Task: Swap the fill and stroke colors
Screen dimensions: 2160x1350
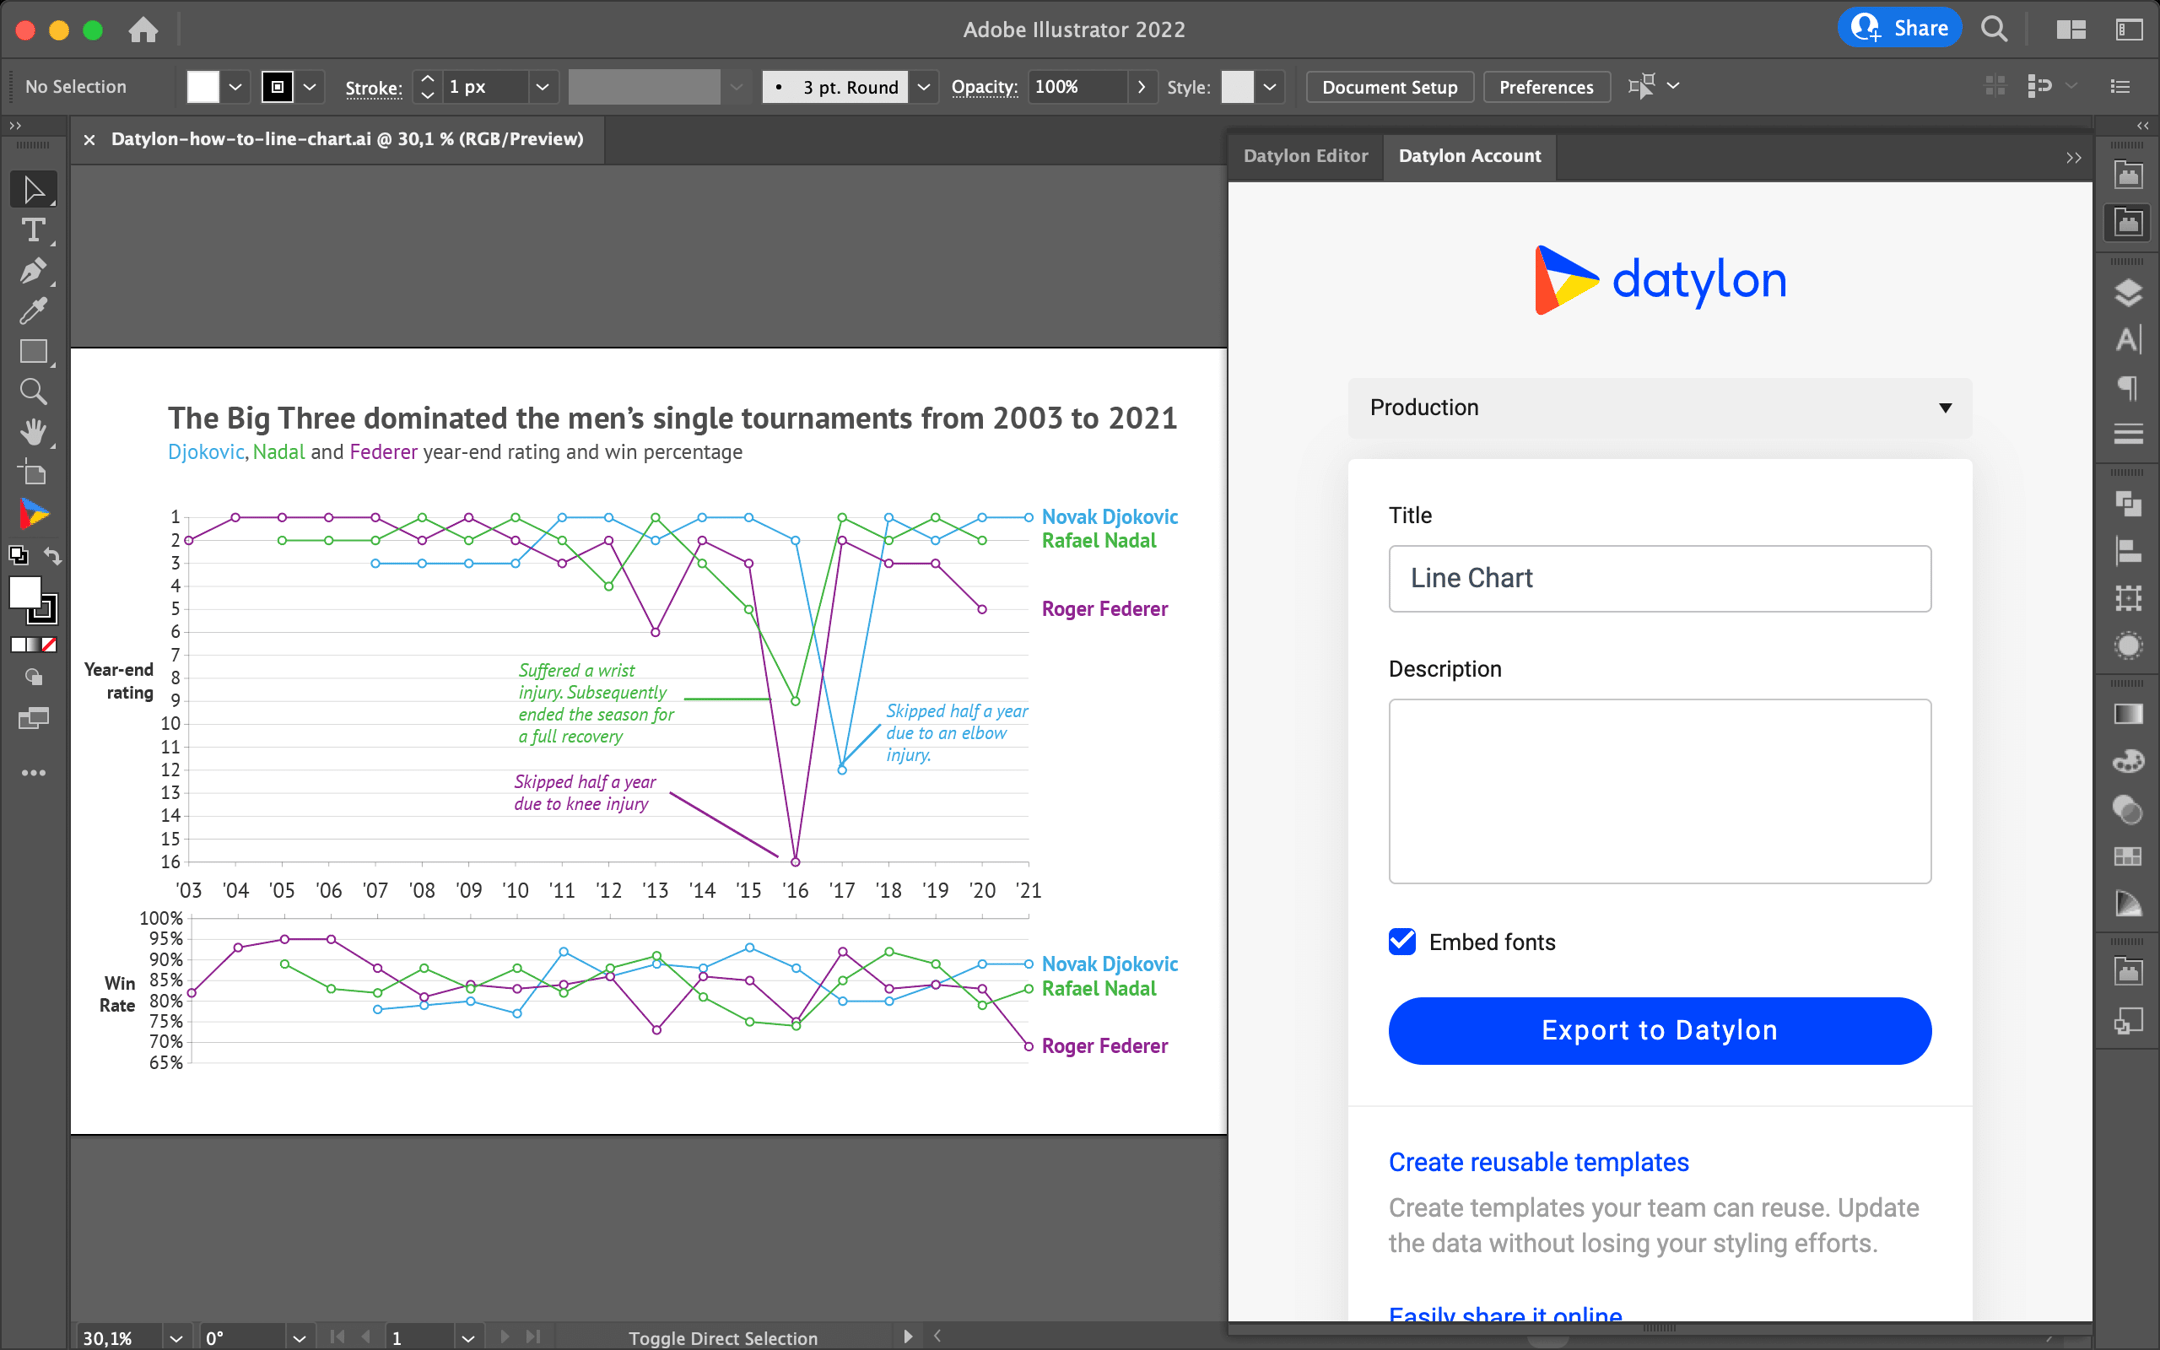Action: pos(52,556)
